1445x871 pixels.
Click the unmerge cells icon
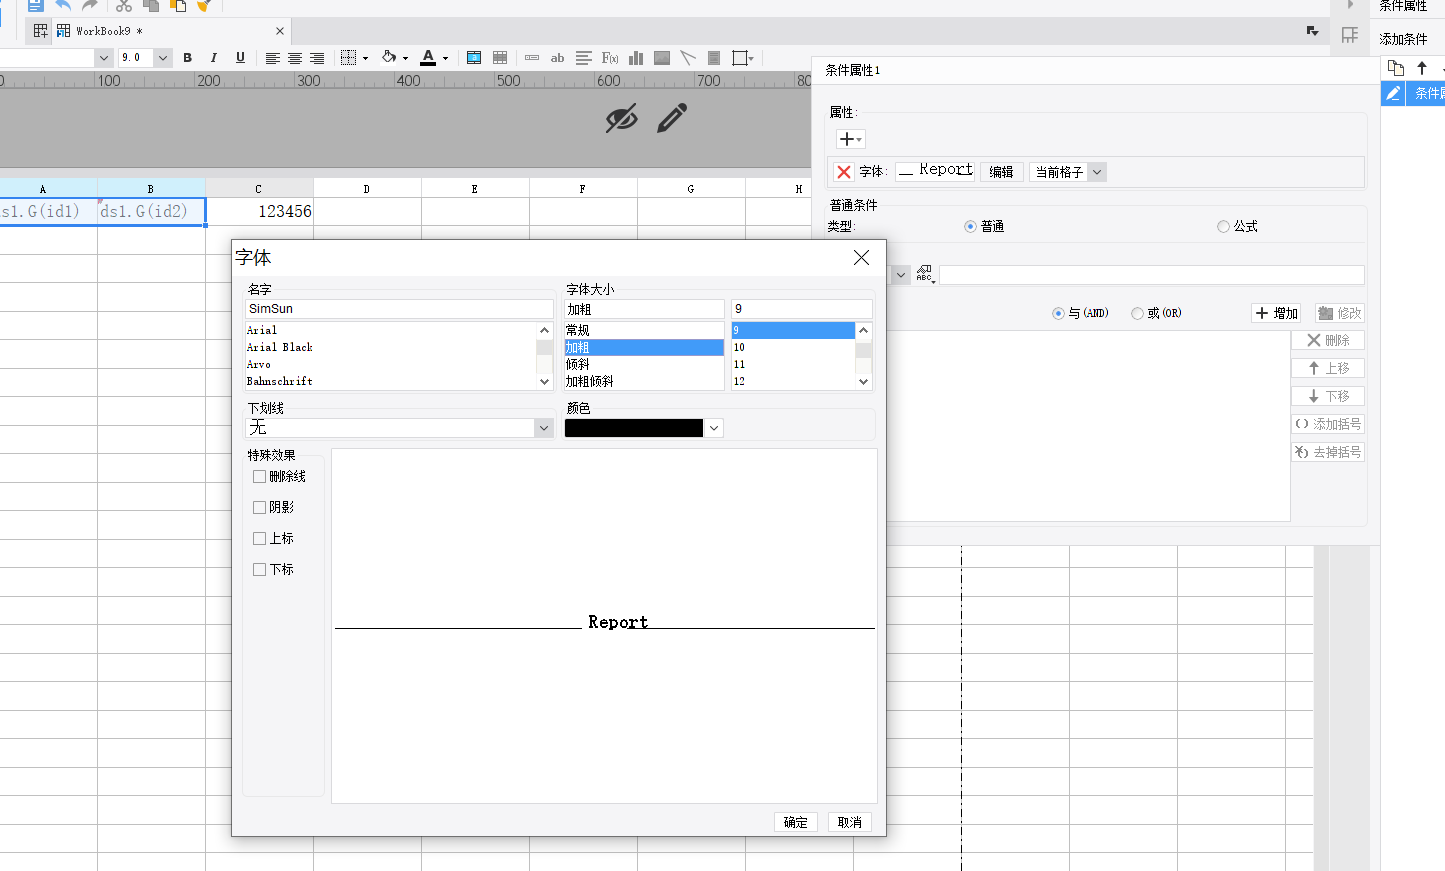pyautogui.click(x=500, y=58)
